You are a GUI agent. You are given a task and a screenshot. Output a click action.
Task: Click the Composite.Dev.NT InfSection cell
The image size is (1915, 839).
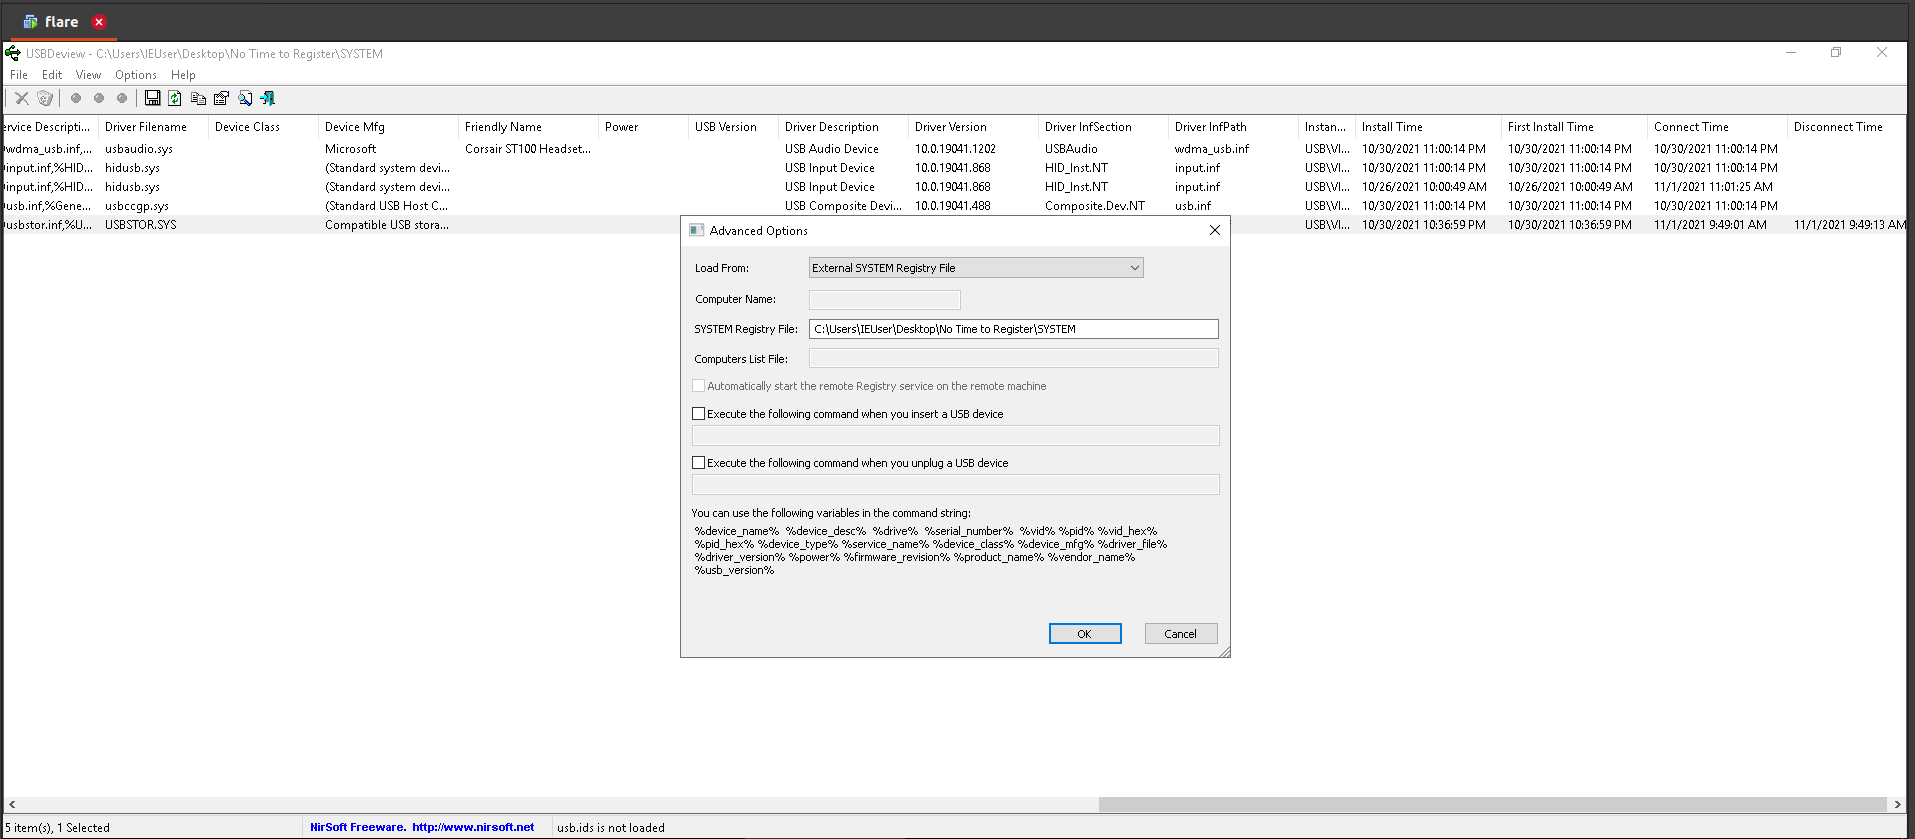pyautogui.click(x=1095, y=206)
